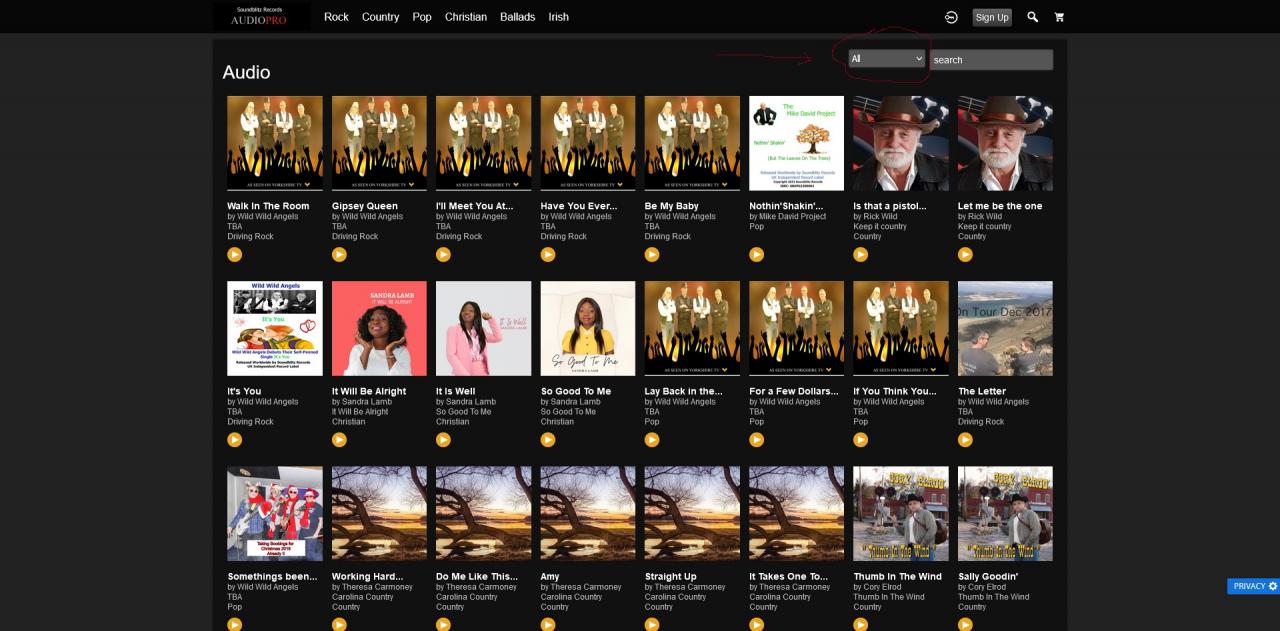Click the AudioPro Soundblitz Records logo

[261, 16]
